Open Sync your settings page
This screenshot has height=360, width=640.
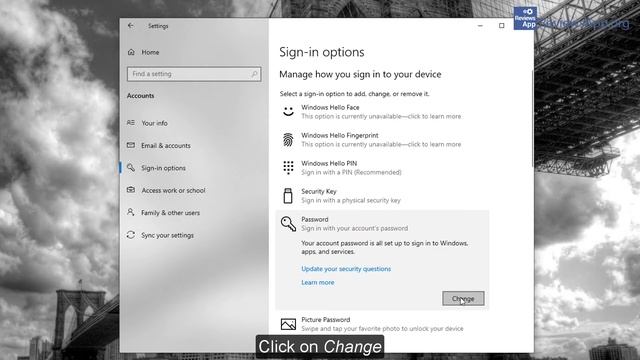167,235
